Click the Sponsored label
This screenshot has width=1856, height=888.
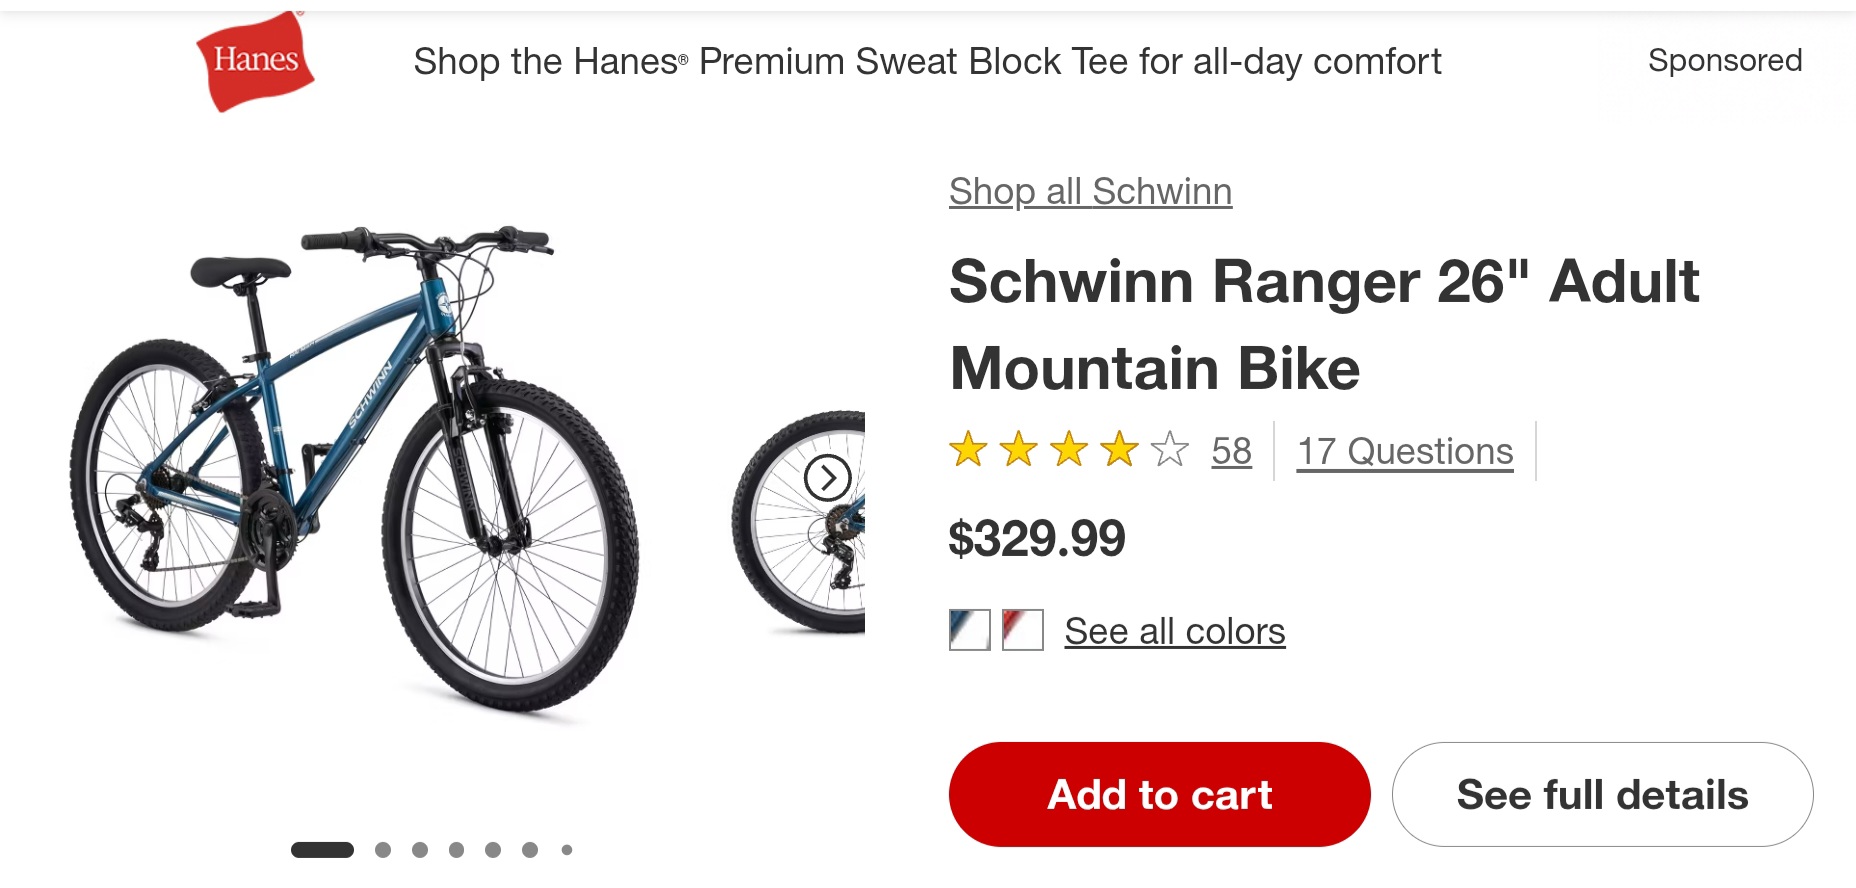pos(1725,60)
